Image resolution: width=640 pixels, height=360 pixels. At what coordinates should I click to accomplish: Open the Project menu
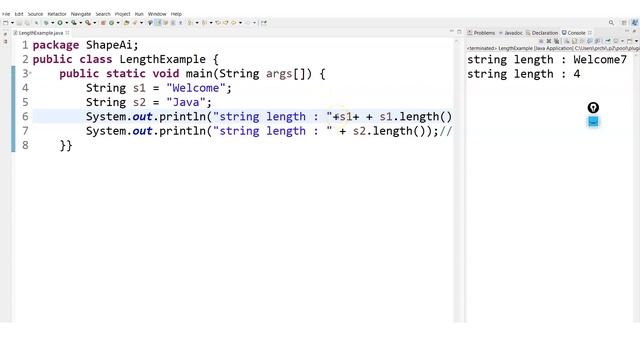pos(122,14)
